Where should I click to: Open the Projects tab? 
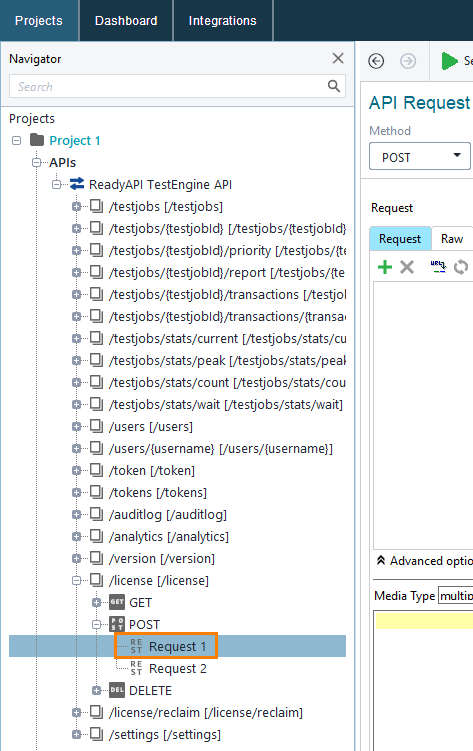click(x=39, y=21)
